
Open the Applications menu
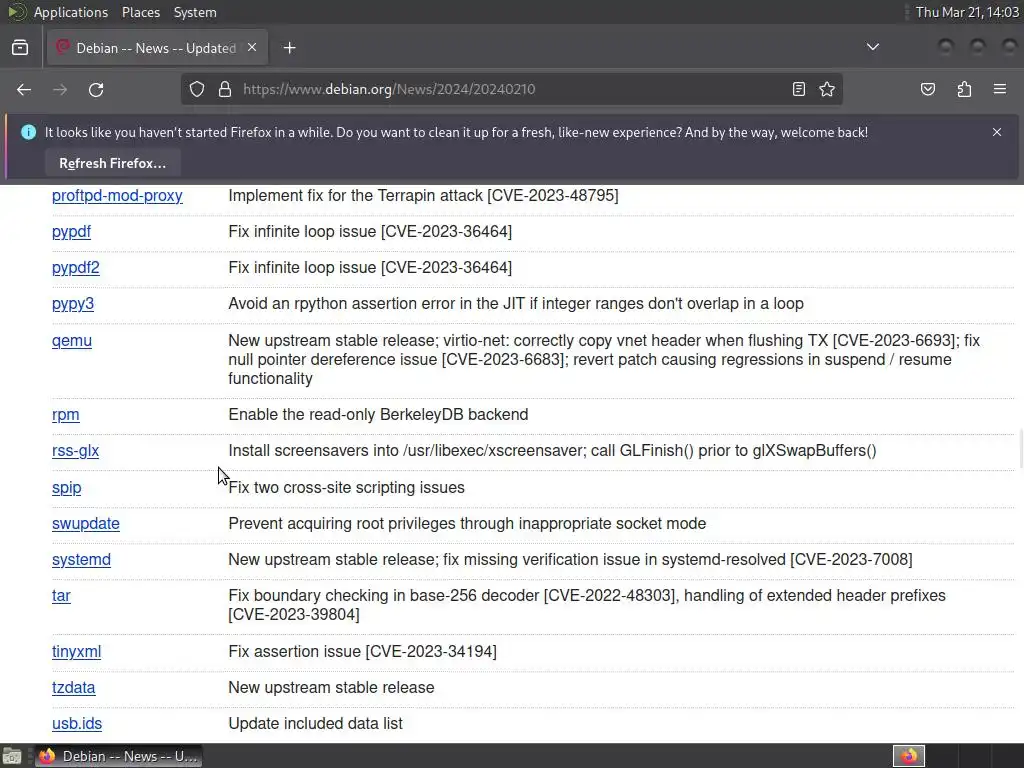click(x=71, y=12)
